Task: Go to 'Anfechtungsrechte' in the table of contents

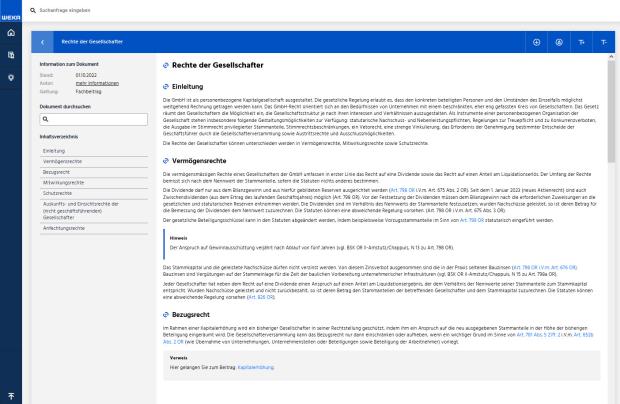Action: point(64,227)
